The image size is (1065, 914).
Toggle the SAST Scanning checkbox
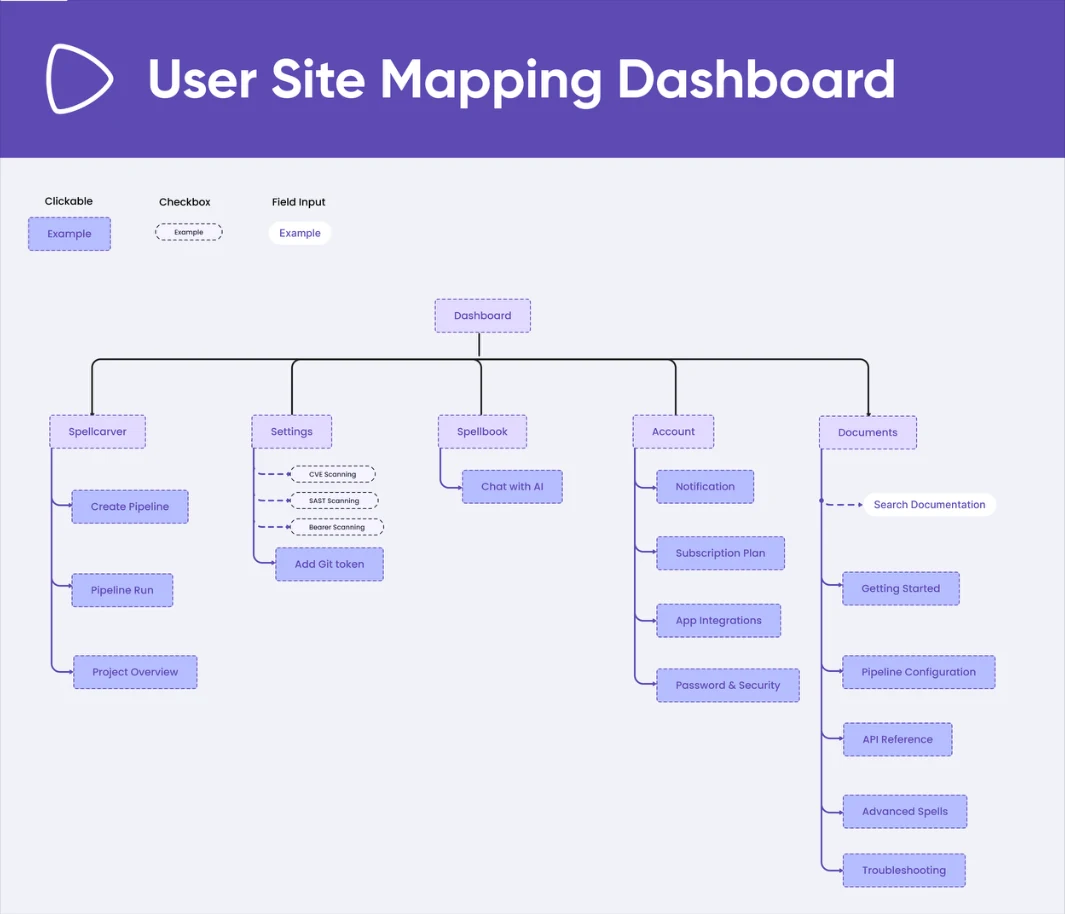pyautogui.click(x=333, y=500)
